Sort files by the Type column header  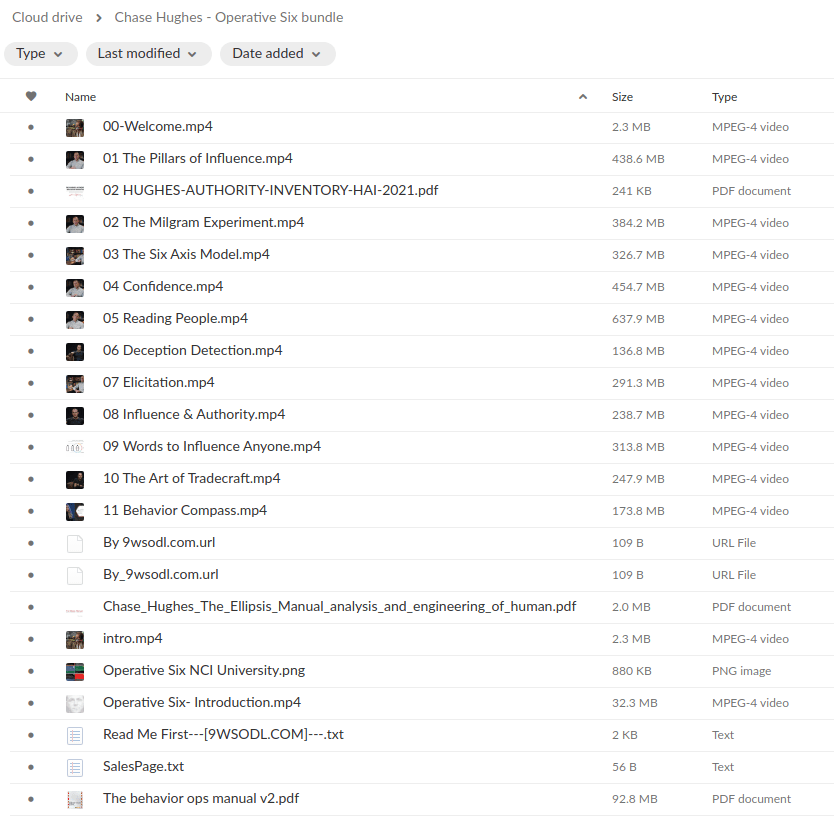point(724,97)
